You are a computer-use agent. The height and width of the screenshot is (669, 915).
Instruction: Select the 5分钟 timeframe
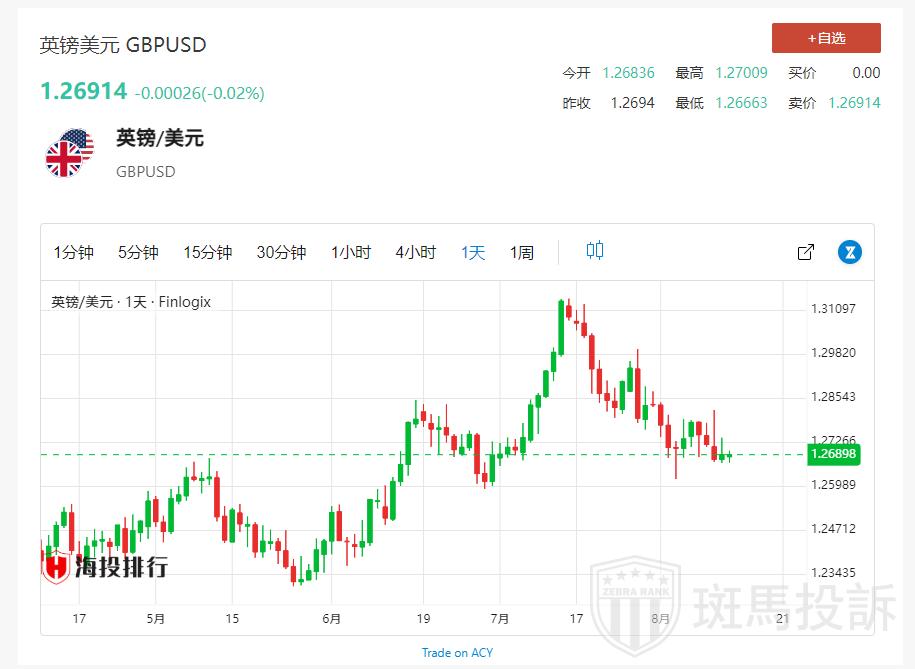(x=138, y=252)
